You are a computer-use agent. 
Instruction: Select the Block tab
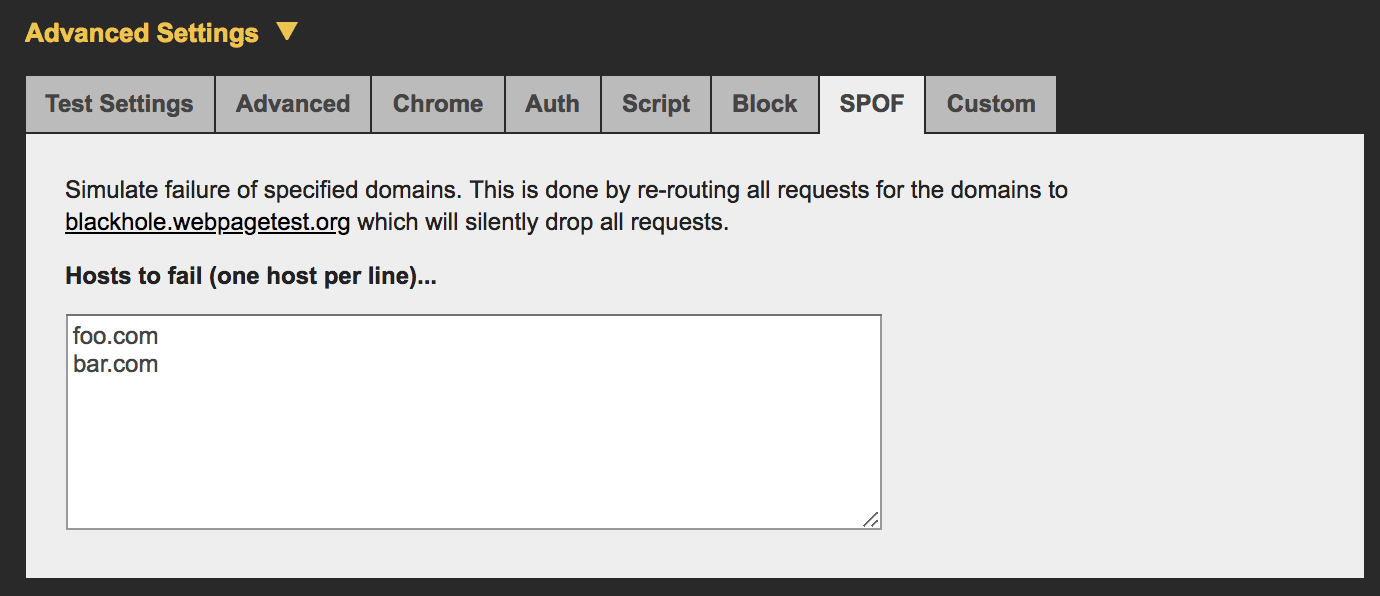[764, 103]
